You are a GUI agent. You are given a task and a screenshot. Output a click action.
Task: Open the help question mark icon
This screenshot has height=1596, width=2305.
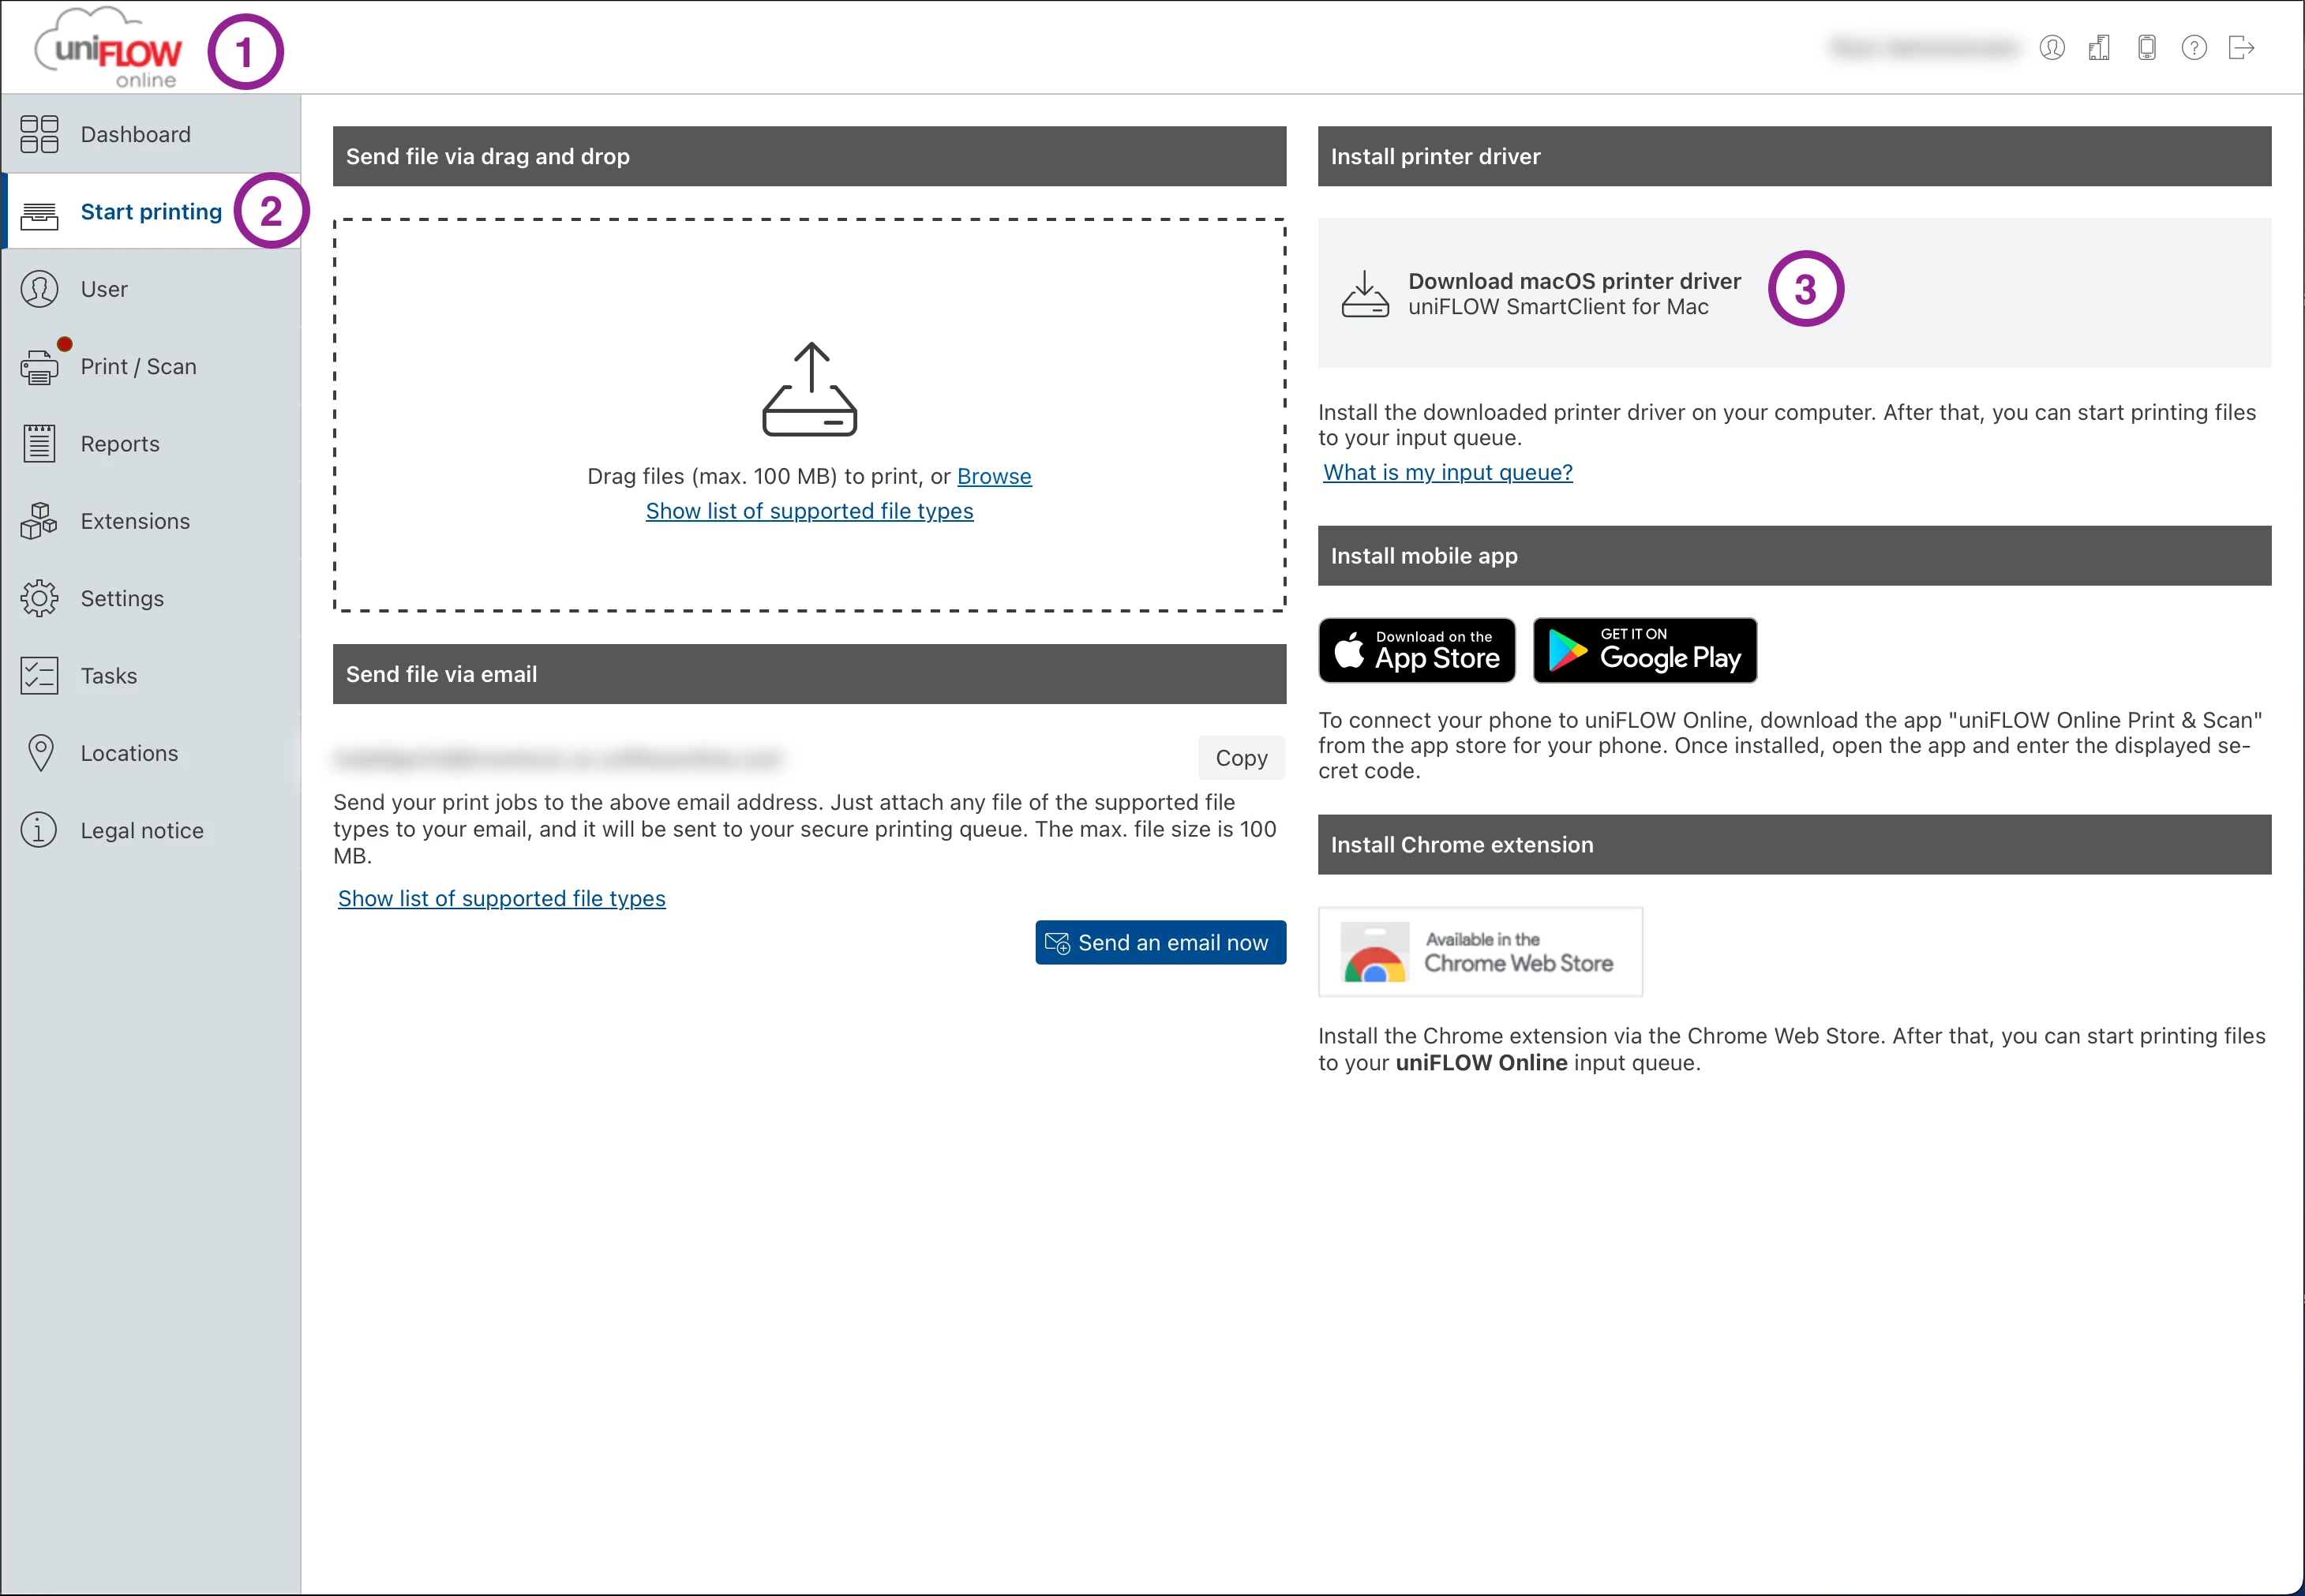pos(2194,47)
